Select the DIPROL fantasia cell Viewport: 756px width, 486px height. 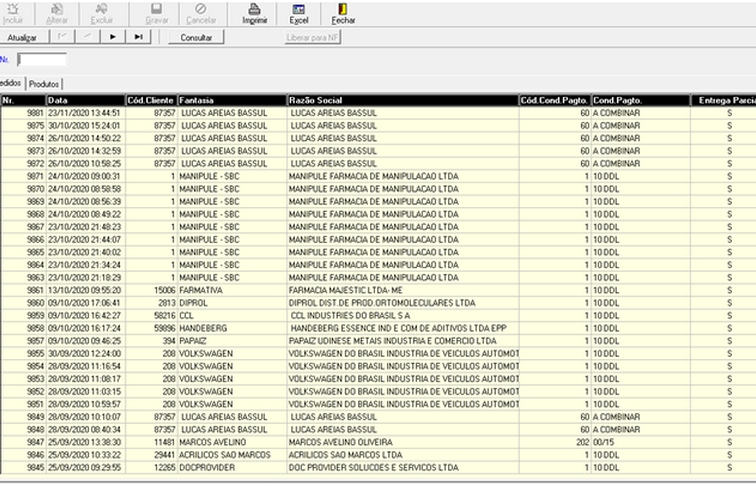(x=232, y=303)
